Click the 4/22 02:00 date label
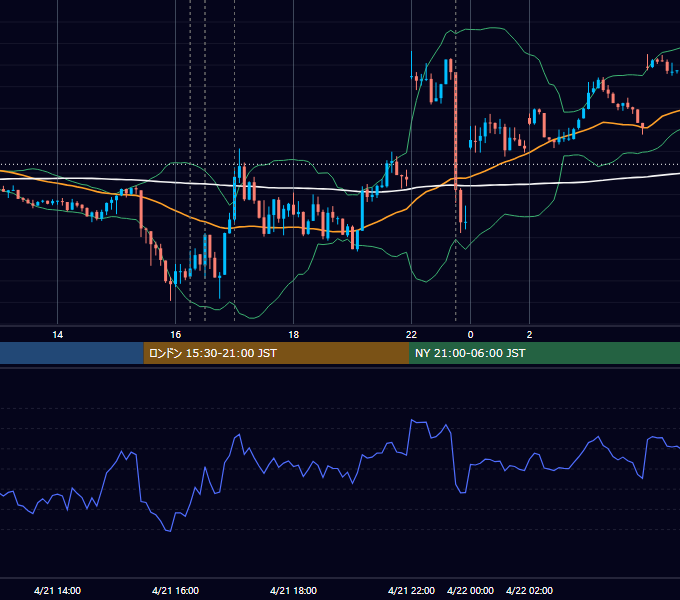 pyautogui.click(x=529, y=590)
